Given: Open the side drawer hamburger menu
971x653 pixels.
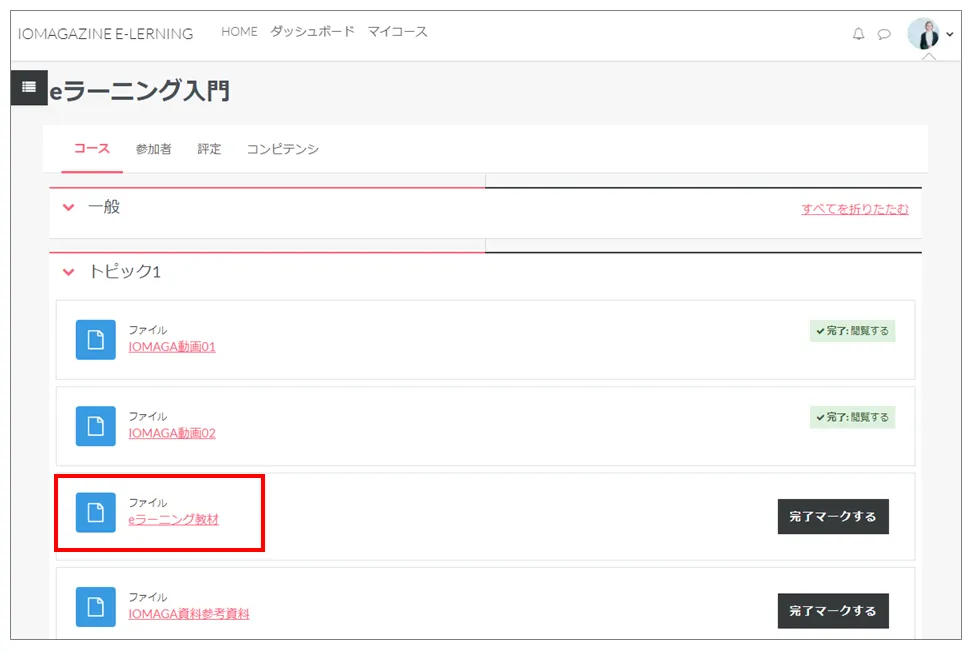Looking at the screenshot, I should point(29,88).
